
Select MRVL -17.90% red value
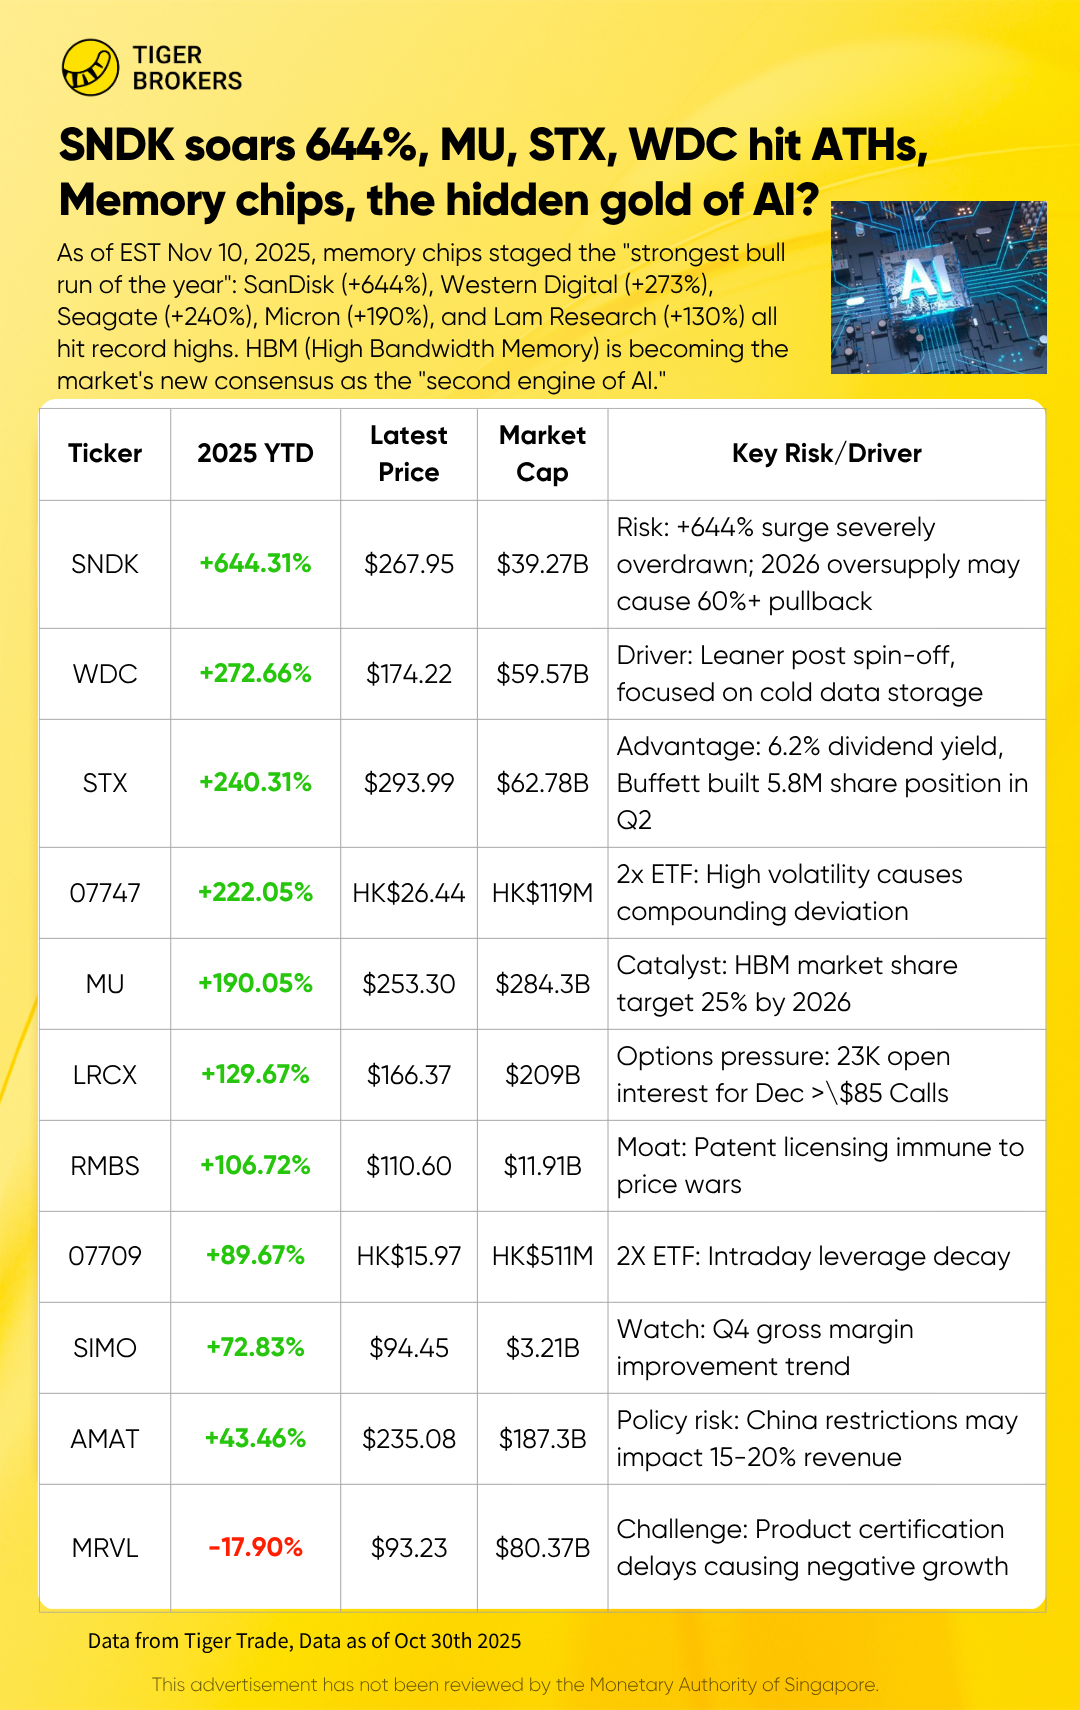(x=256, y=1547)
